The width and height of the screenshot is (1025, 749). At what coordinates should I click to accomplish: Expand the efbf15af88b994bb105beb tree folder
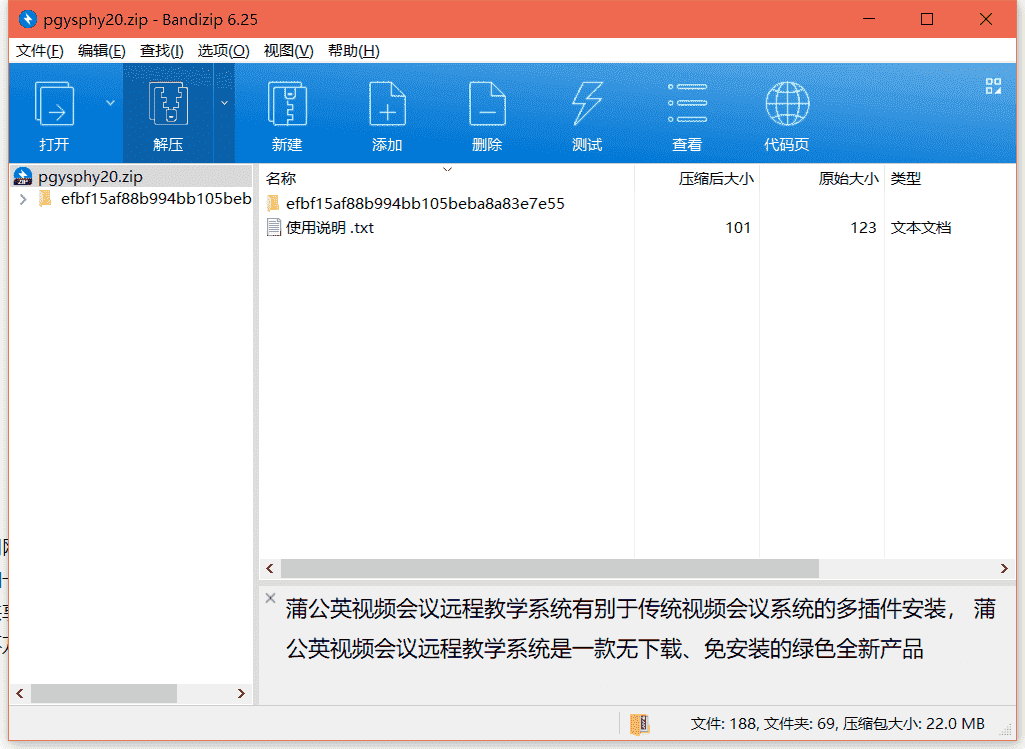[x=23, y=199]
